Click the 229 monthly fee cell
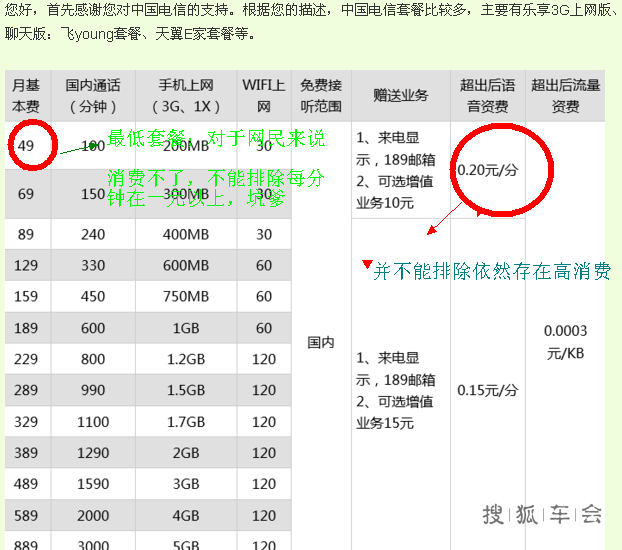This screenshot has height=550, width=622. pyautogui.click(x=28, y=359)
